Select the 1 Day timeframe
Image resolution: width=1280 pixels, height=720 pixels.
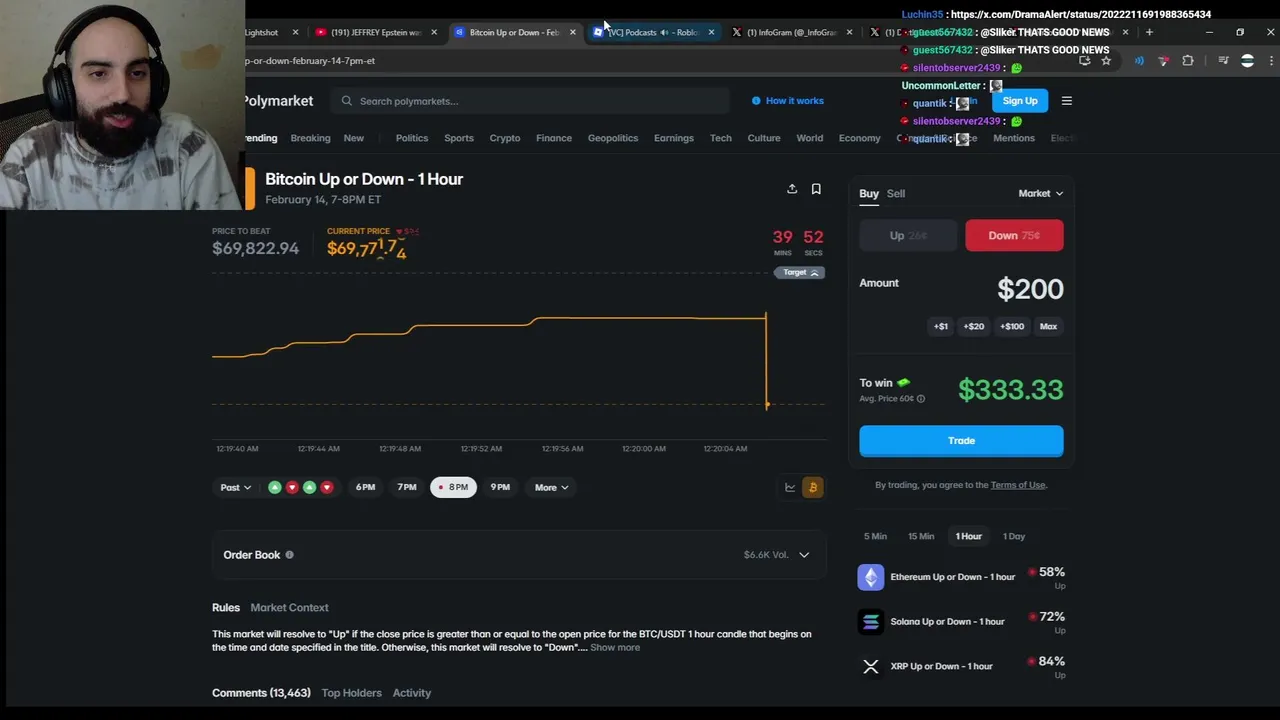point(1014,536)
